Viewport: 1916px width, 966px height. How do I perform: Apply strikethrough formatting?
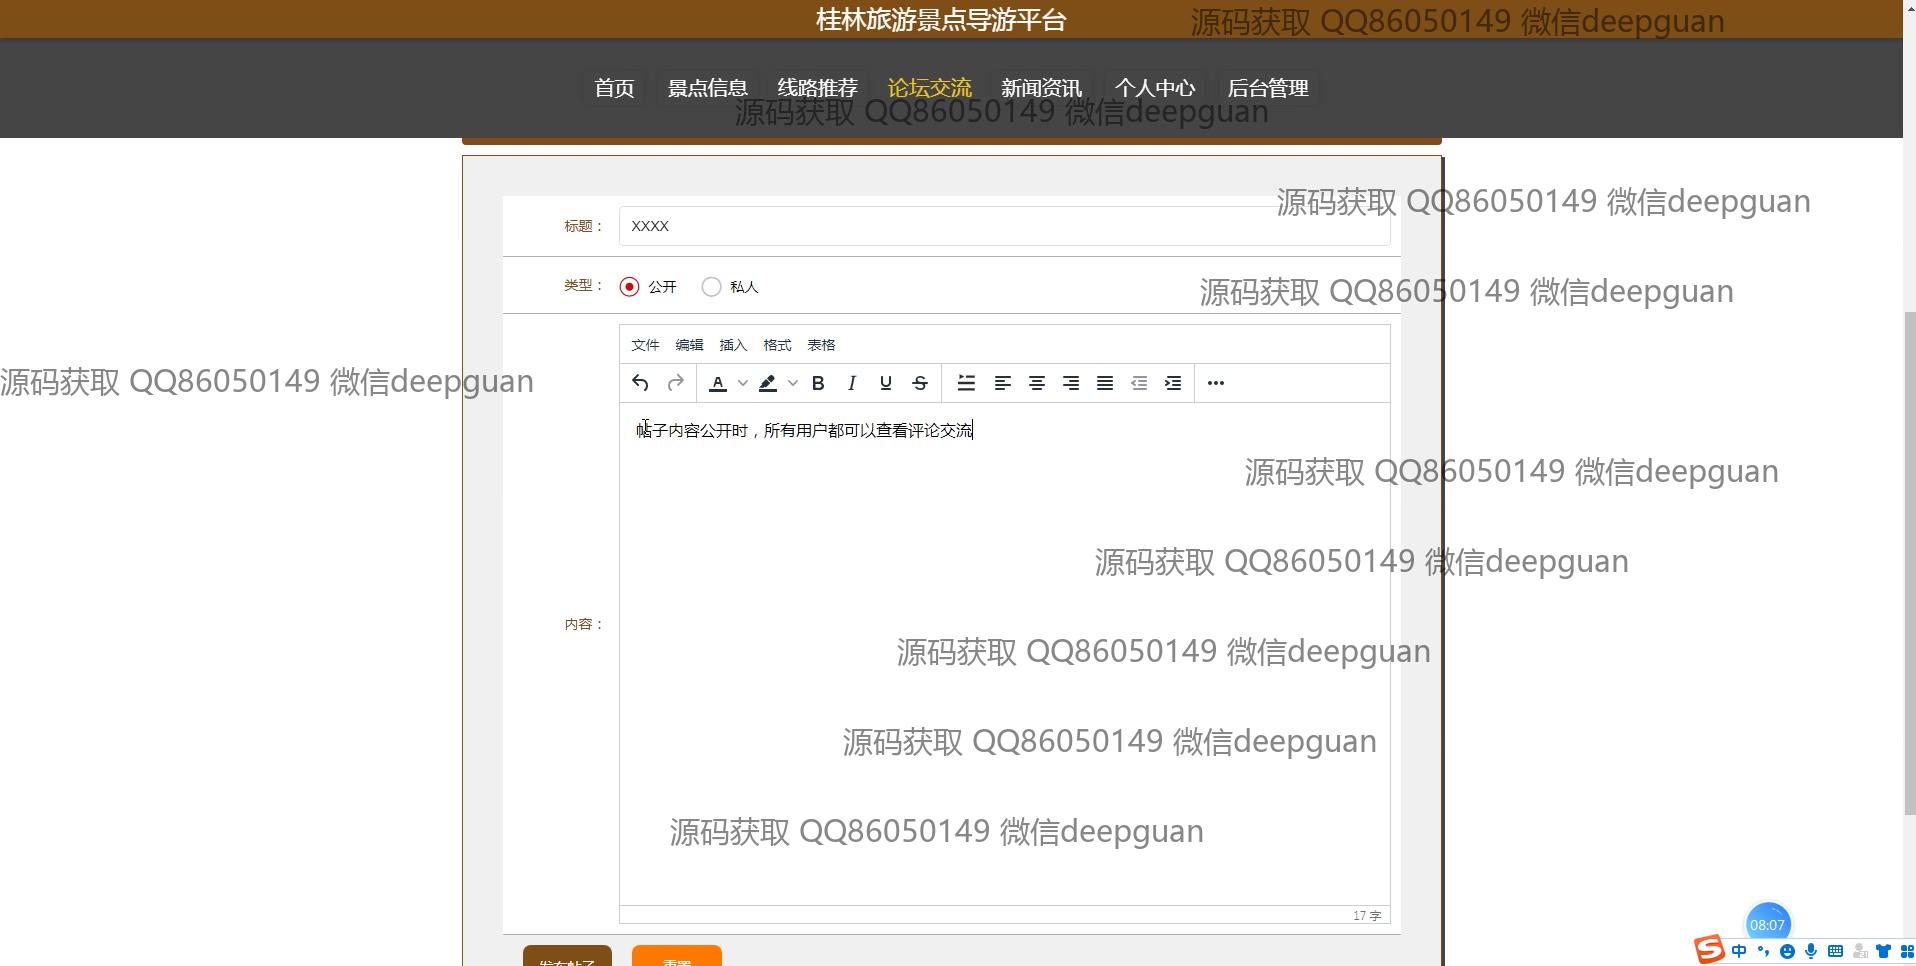click(x=920, y=383)
